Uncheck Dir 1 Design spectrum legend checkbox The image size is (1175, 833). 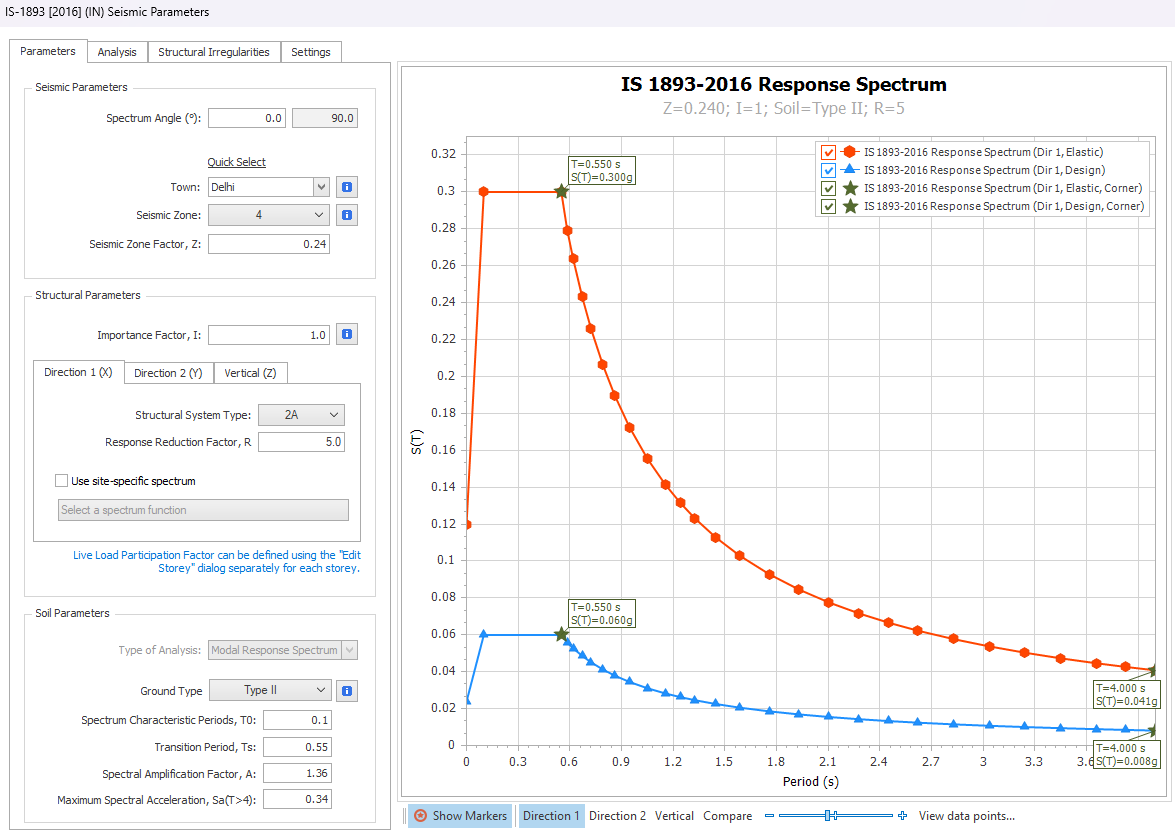coord(828,170)
